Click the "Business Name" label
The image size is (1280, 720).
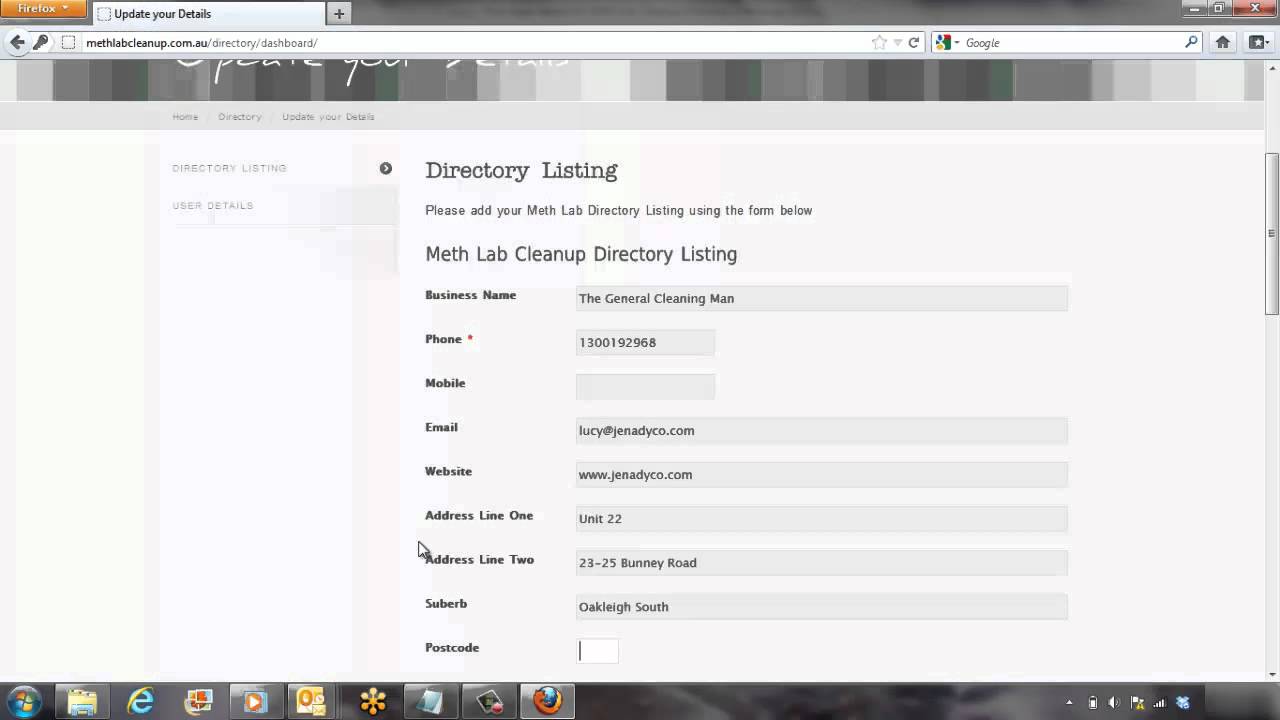[x=470, y=295]
